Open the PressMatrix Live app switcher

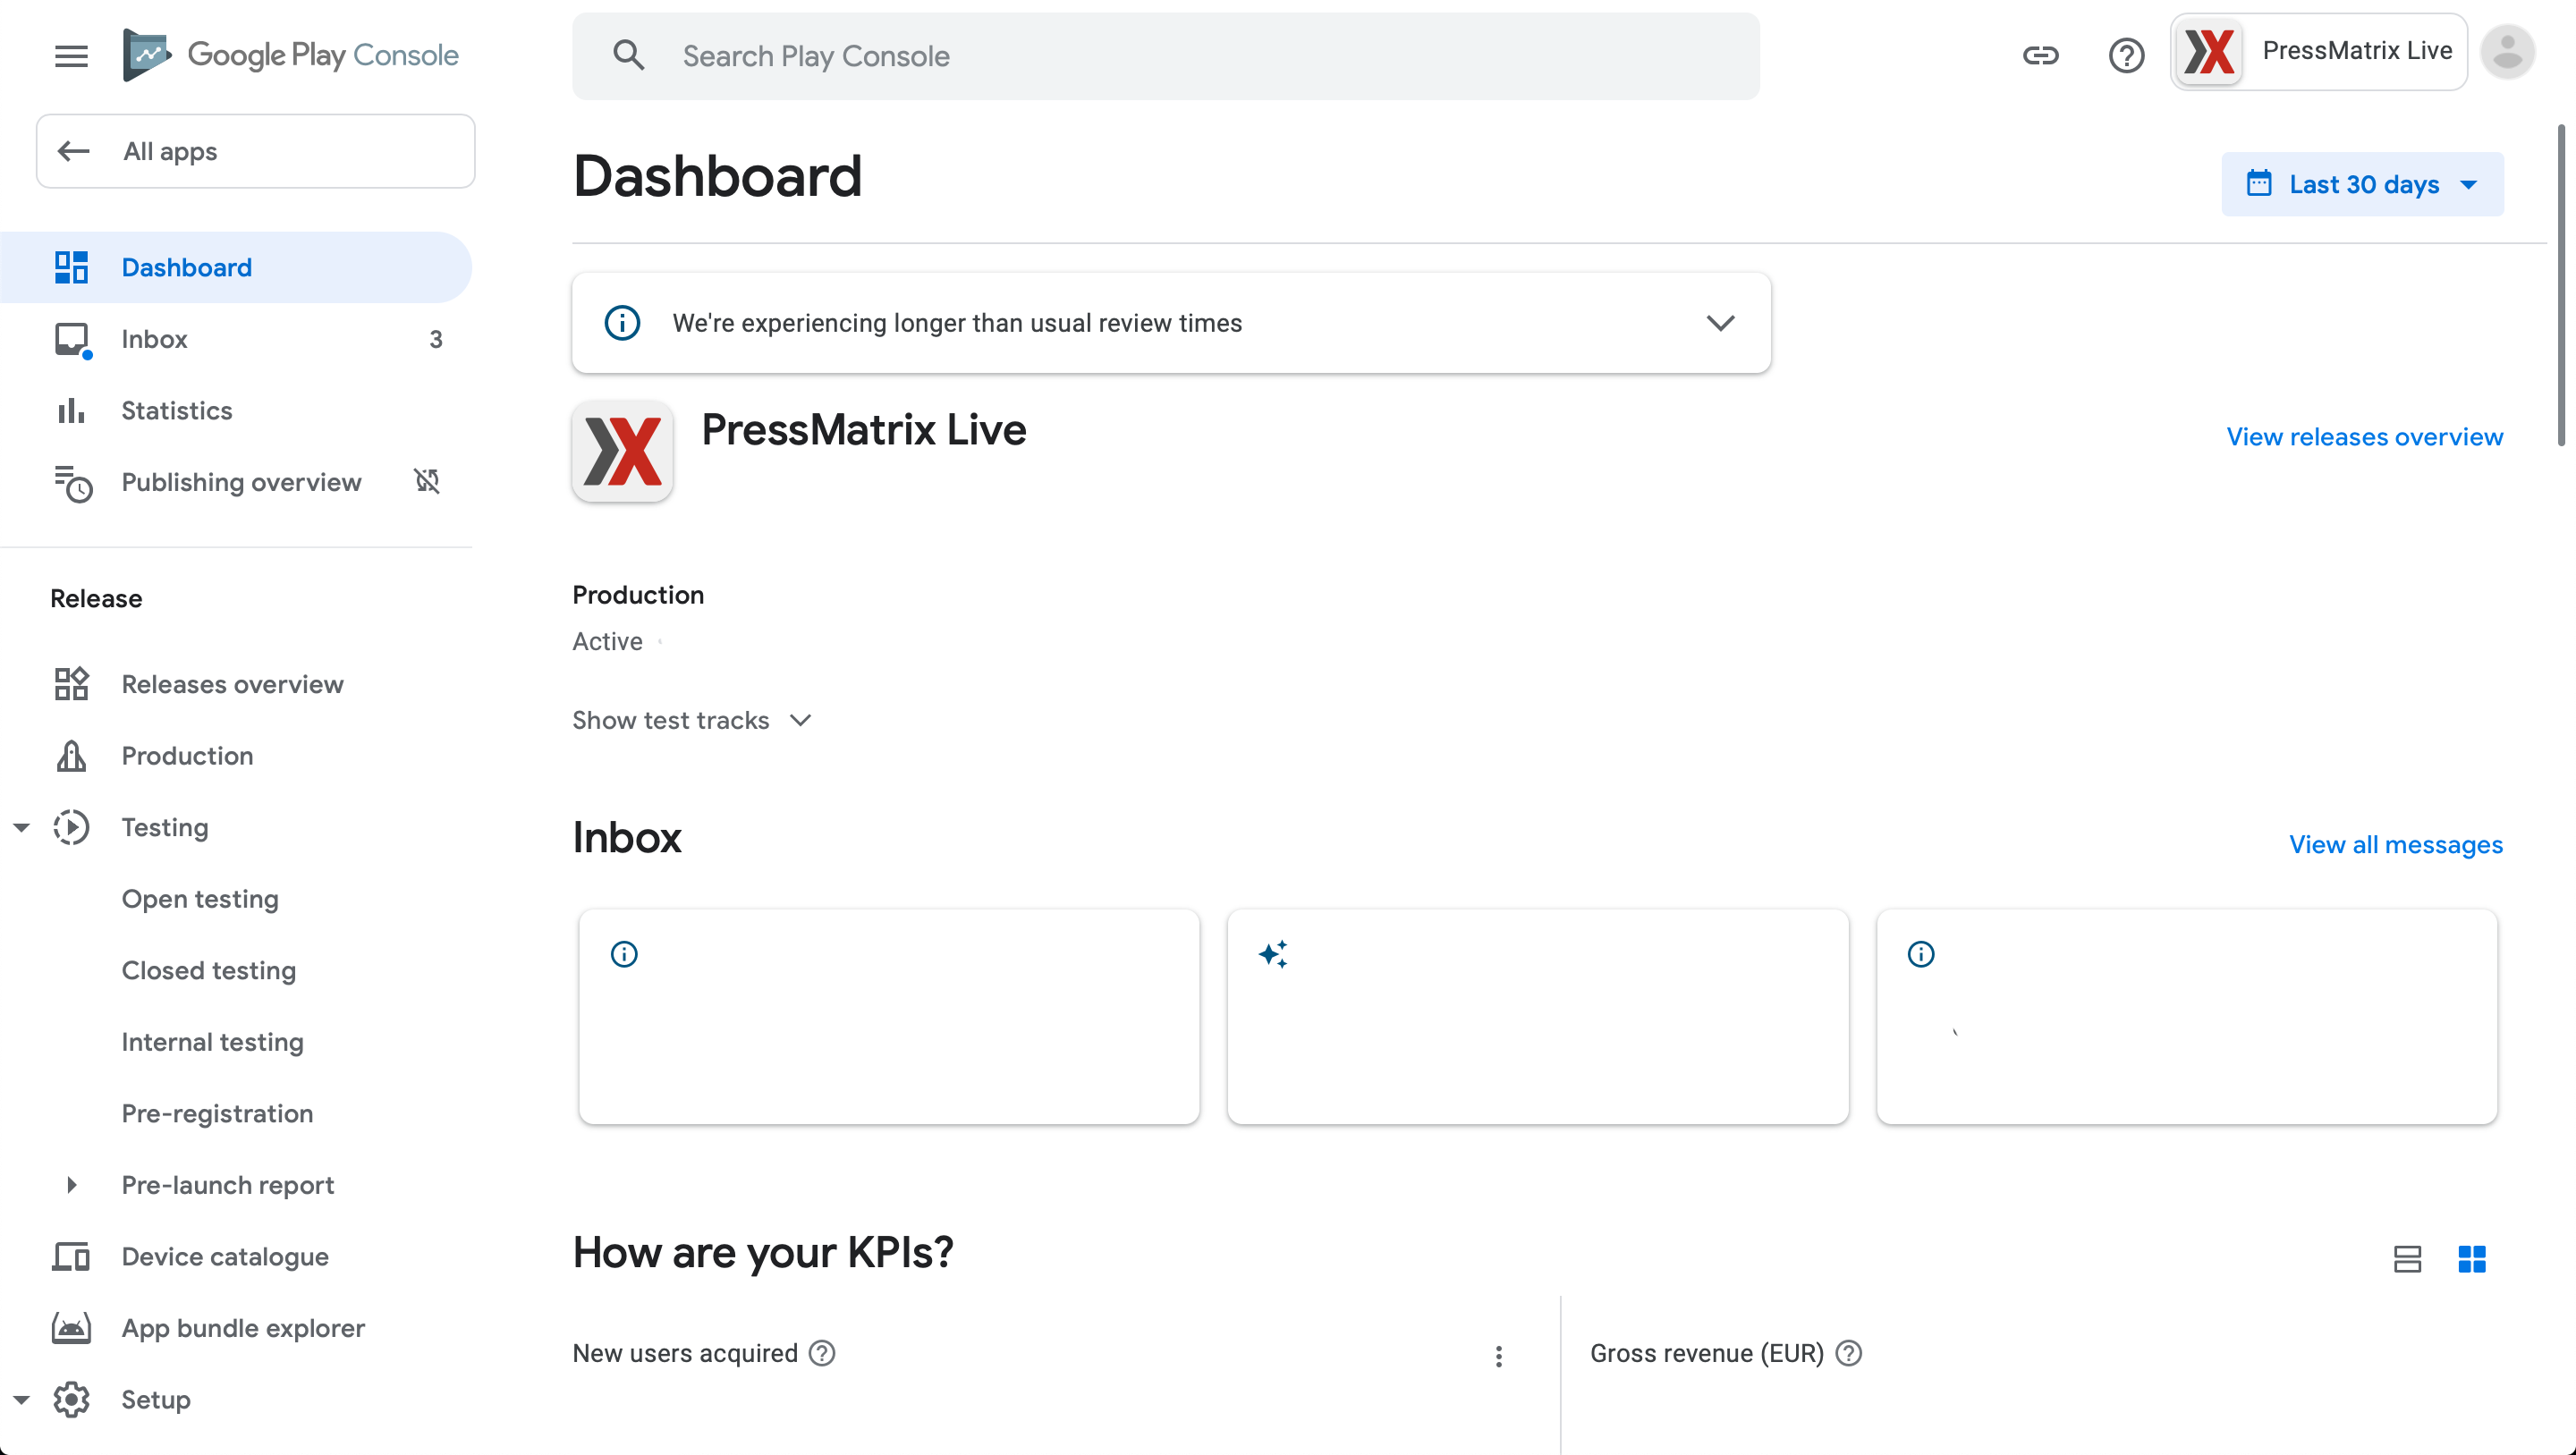(x=2318, y=52)
